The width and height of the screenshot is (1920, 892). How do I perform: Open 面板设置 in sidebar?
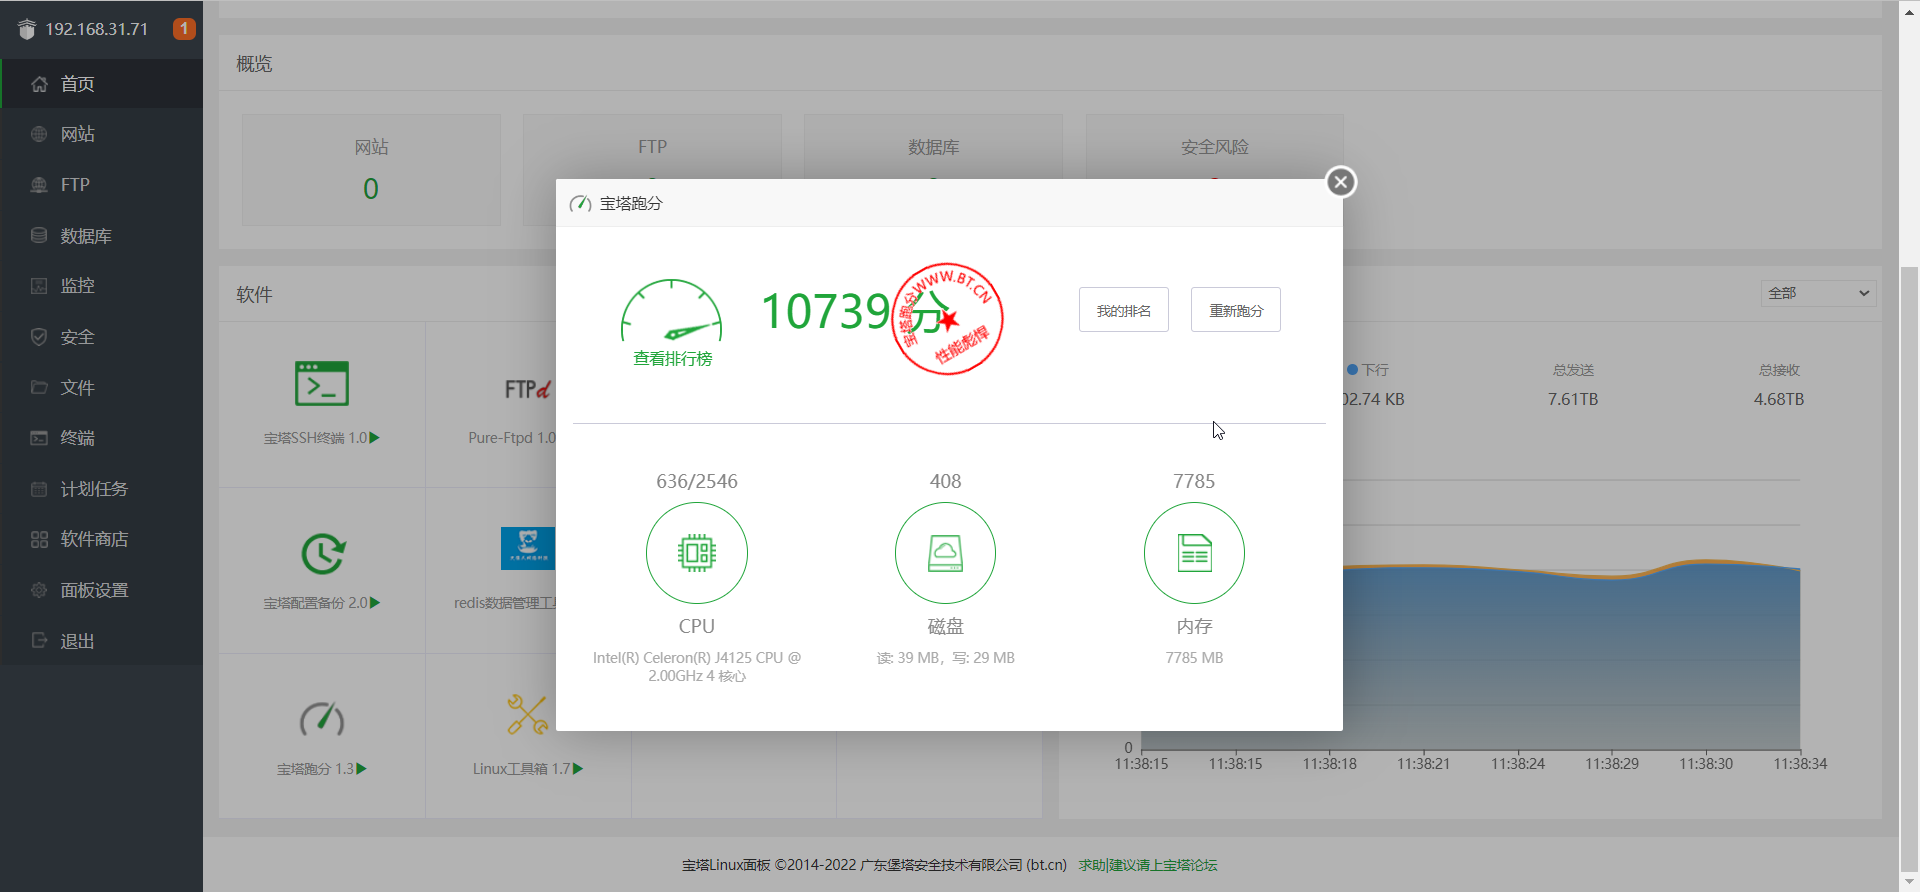(x=102, y=590)
